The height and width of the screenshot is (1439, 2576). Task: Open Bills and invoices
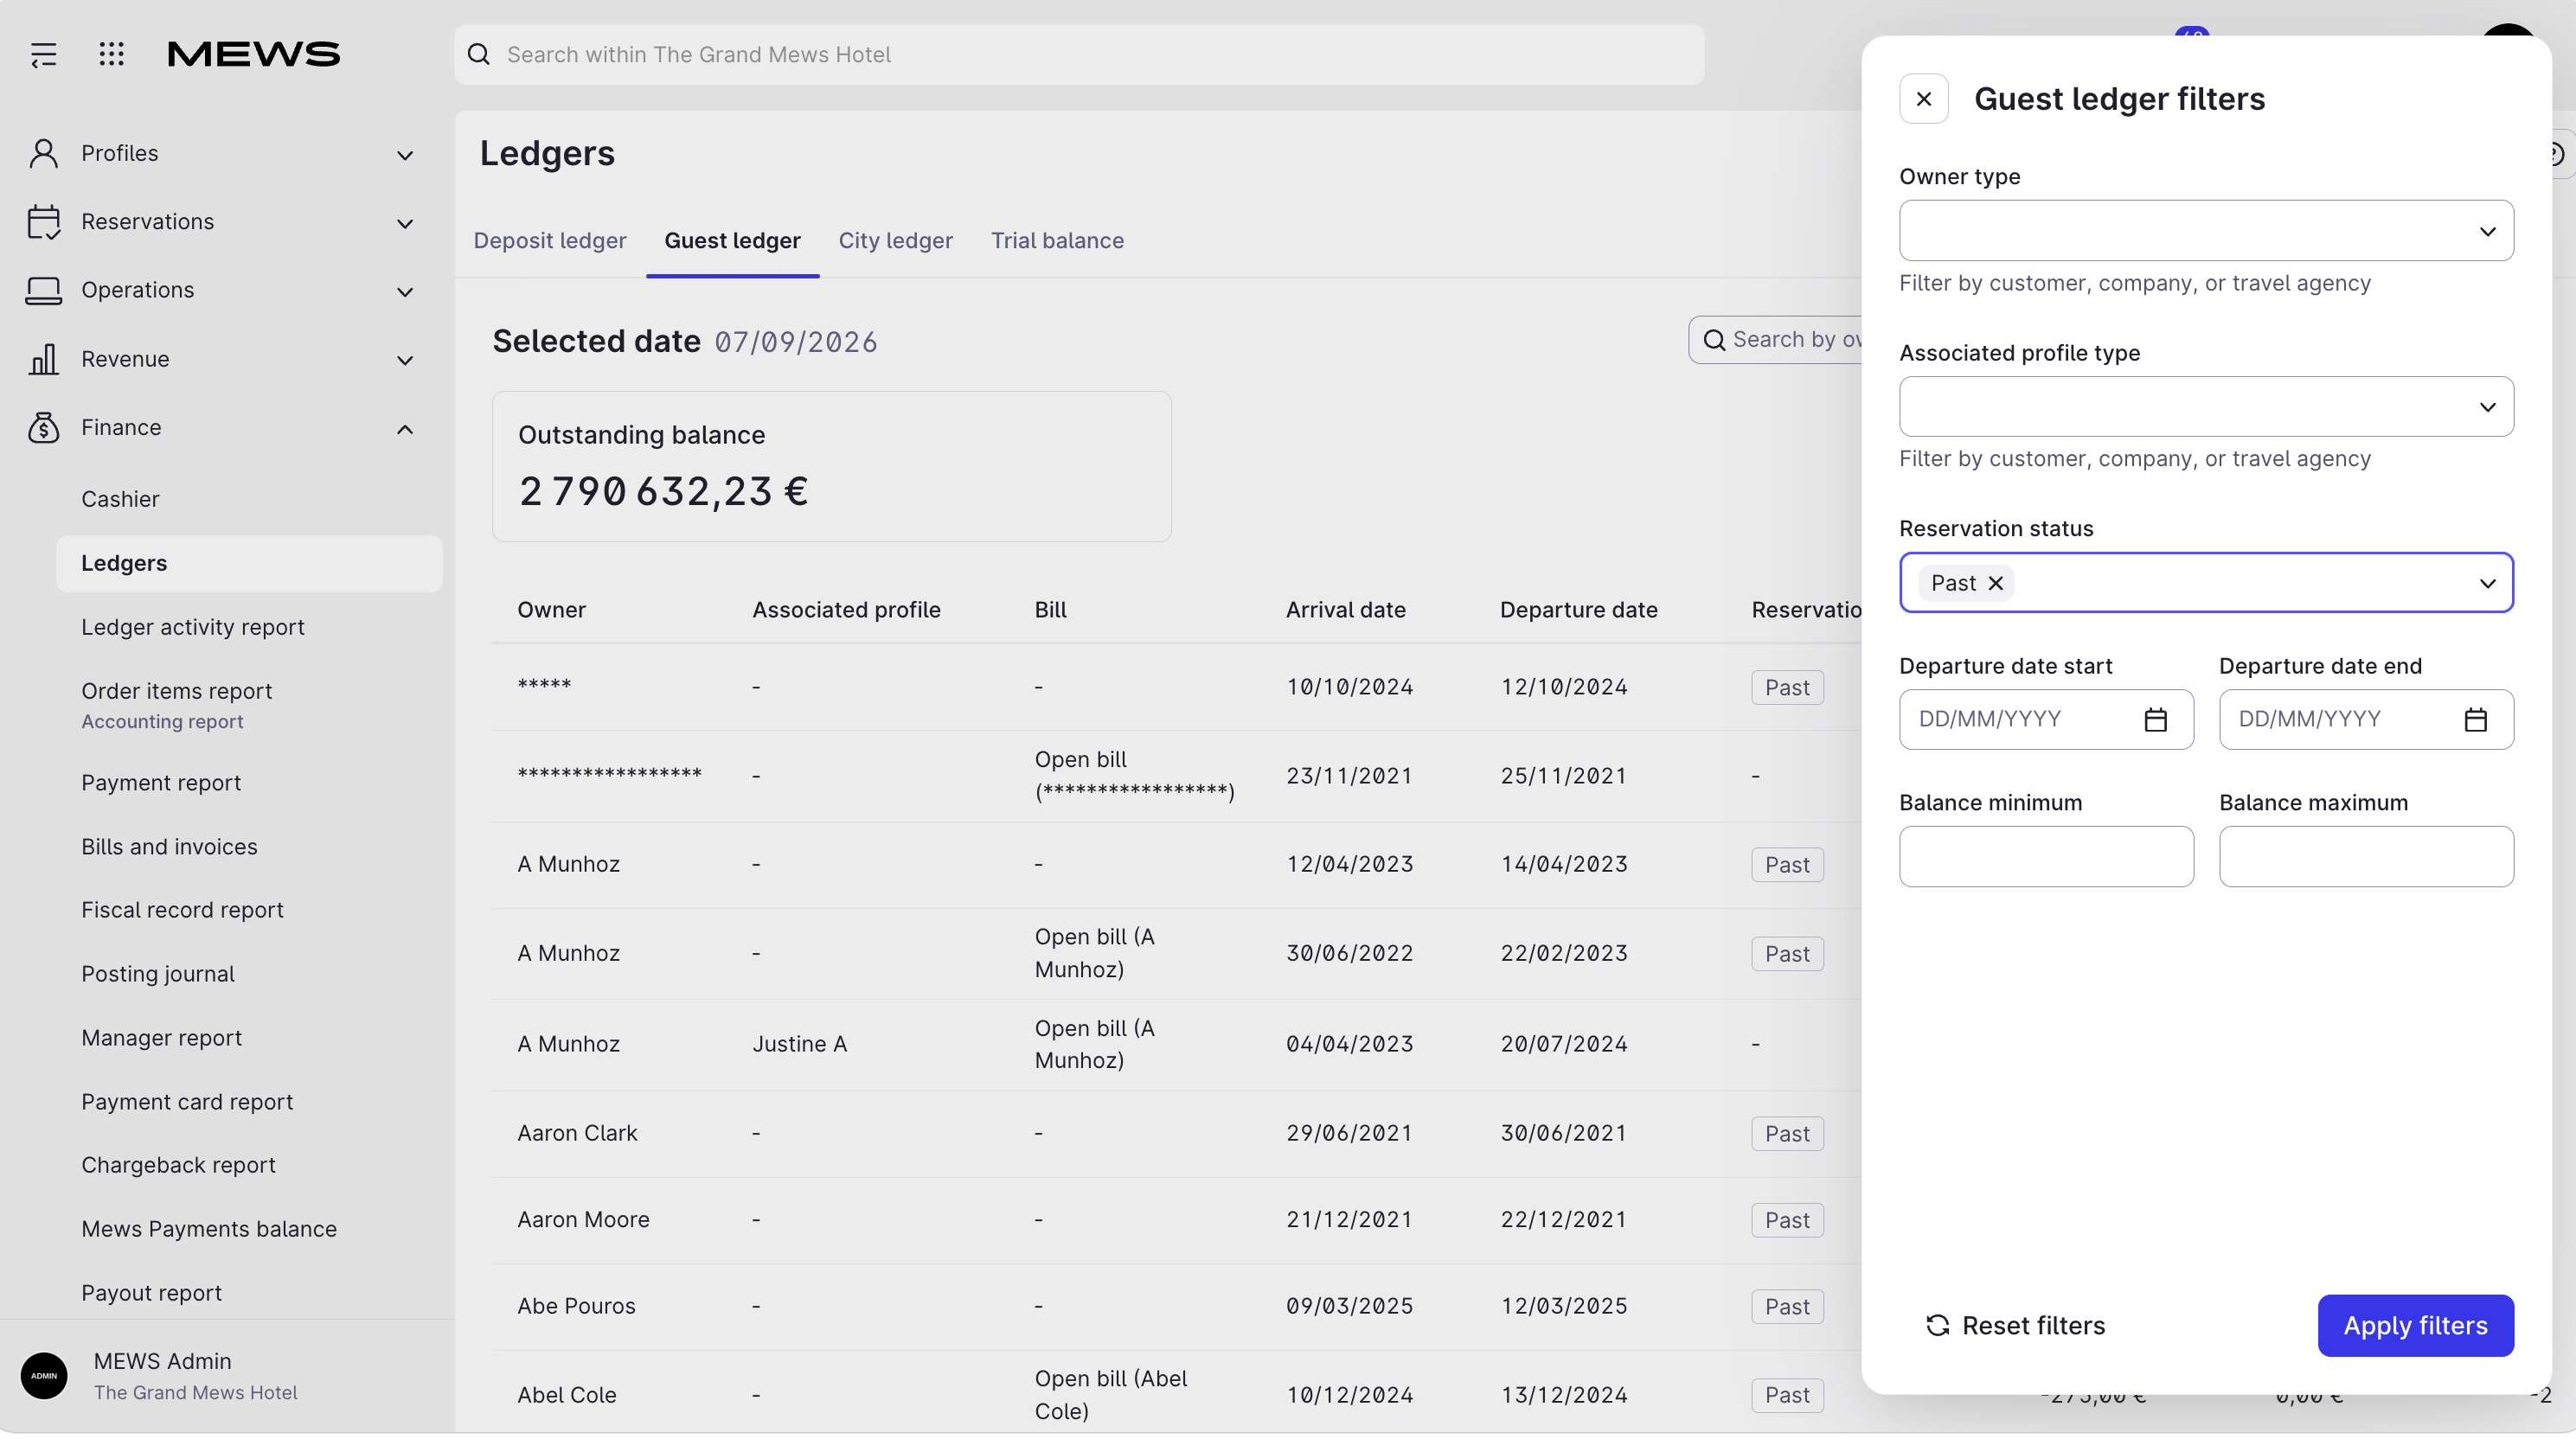[x=169, y=847]
